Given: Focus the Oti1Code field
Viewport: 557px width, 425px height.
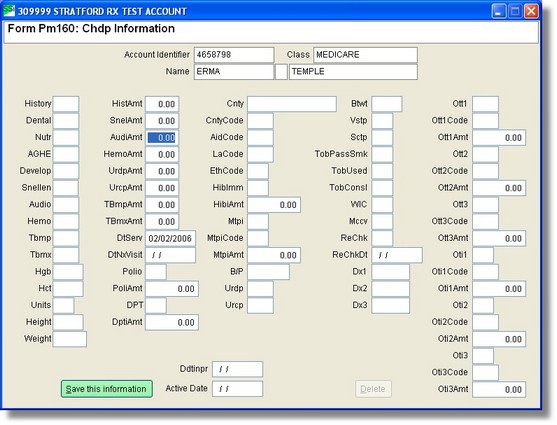Looking at the screenshot, I should tap(485, 271).
